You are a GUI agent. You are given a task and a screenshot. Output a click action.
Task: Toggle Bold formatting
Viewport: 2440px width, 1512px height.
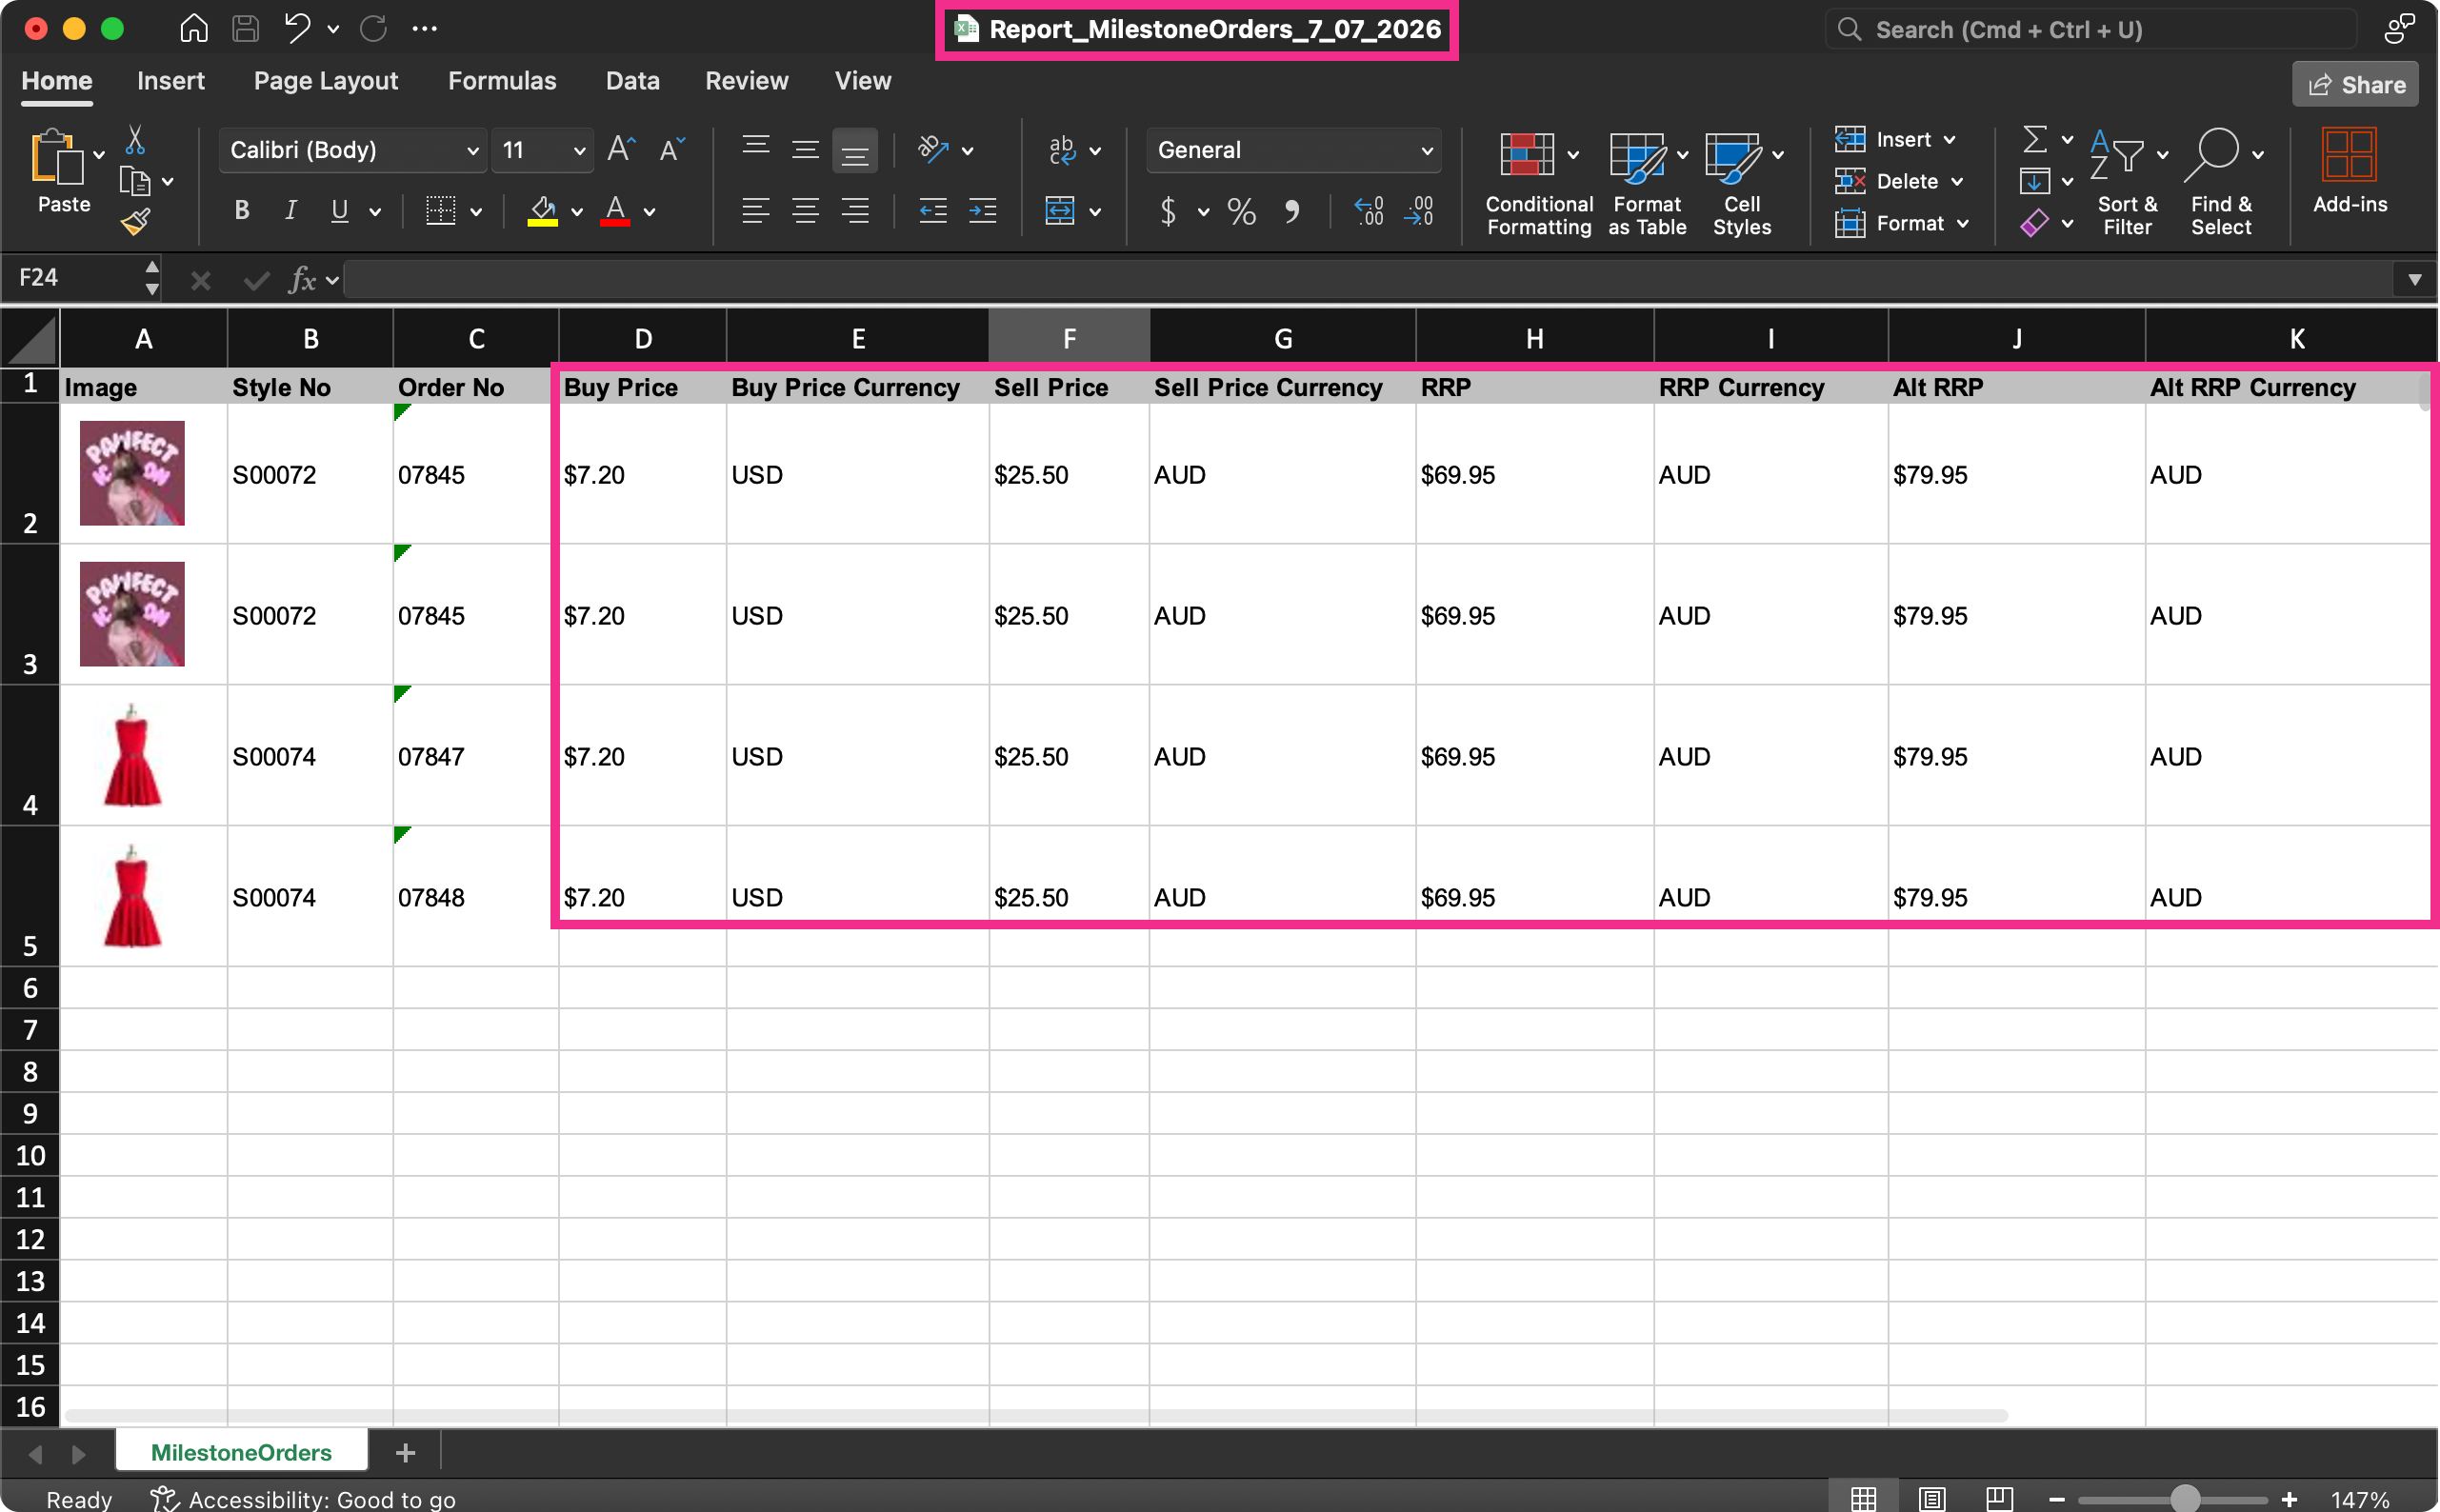pyautogui.click(x=241, y=210)
